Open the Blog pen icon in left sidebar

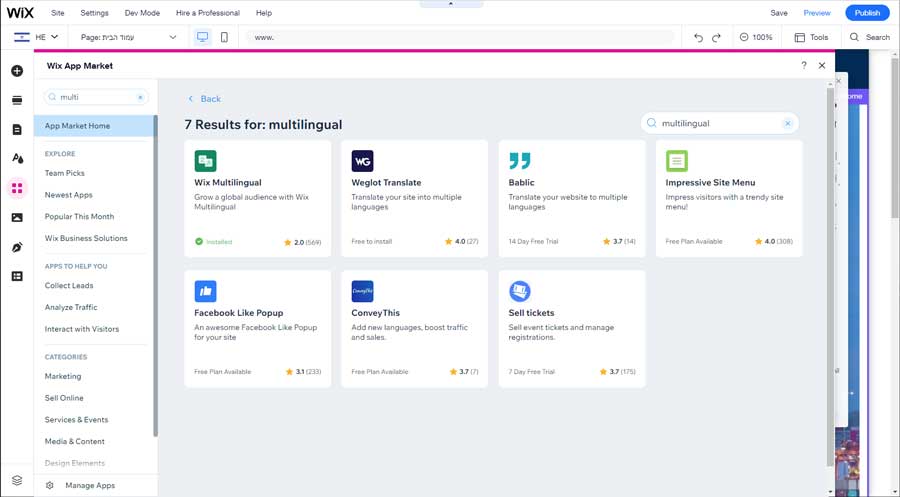(17, 247)
